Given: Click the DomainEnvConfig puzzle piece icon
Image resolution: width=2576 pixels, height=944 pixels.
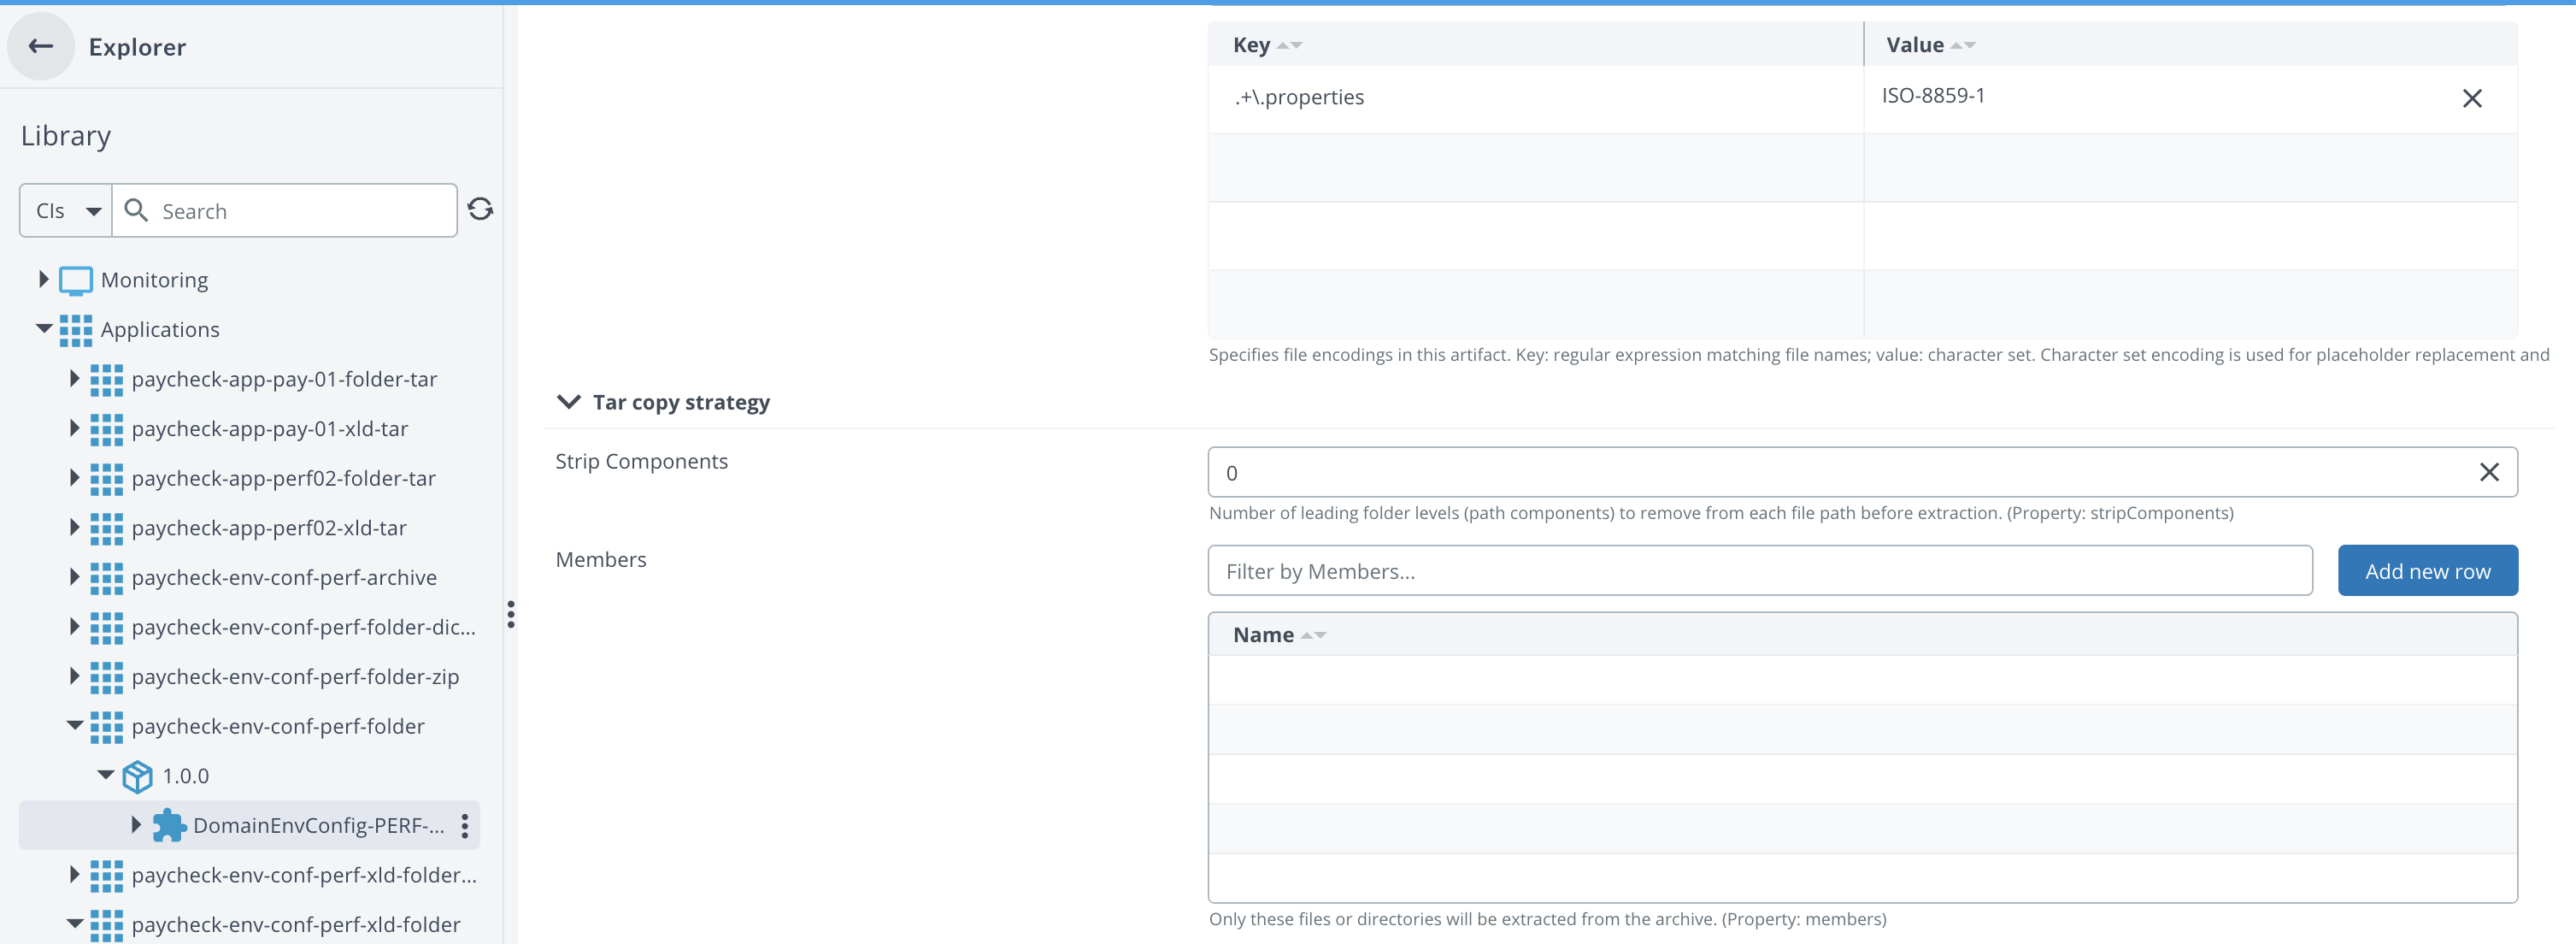Looking at the screenshot, I should click(168, 825).
